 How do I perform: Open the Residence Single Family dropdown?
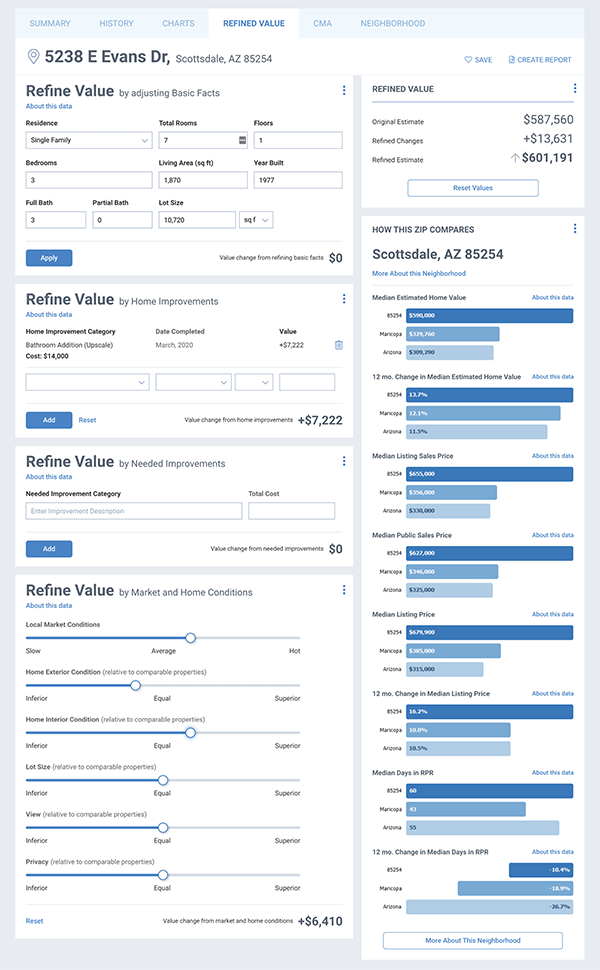pyautogui.click(x=89, y=140)
